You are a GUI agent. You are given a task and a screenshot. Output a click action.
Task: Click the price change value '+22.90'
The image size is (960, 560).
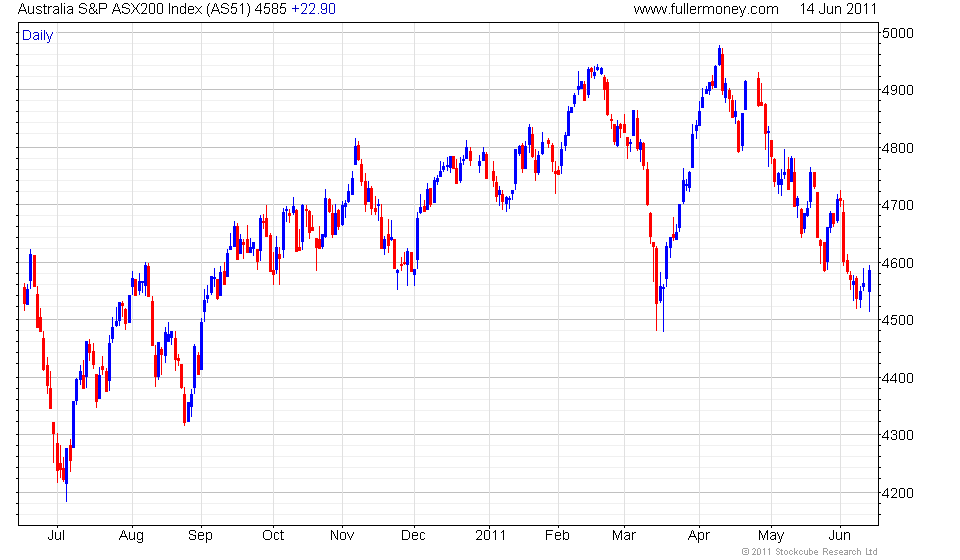click(313, 9)
